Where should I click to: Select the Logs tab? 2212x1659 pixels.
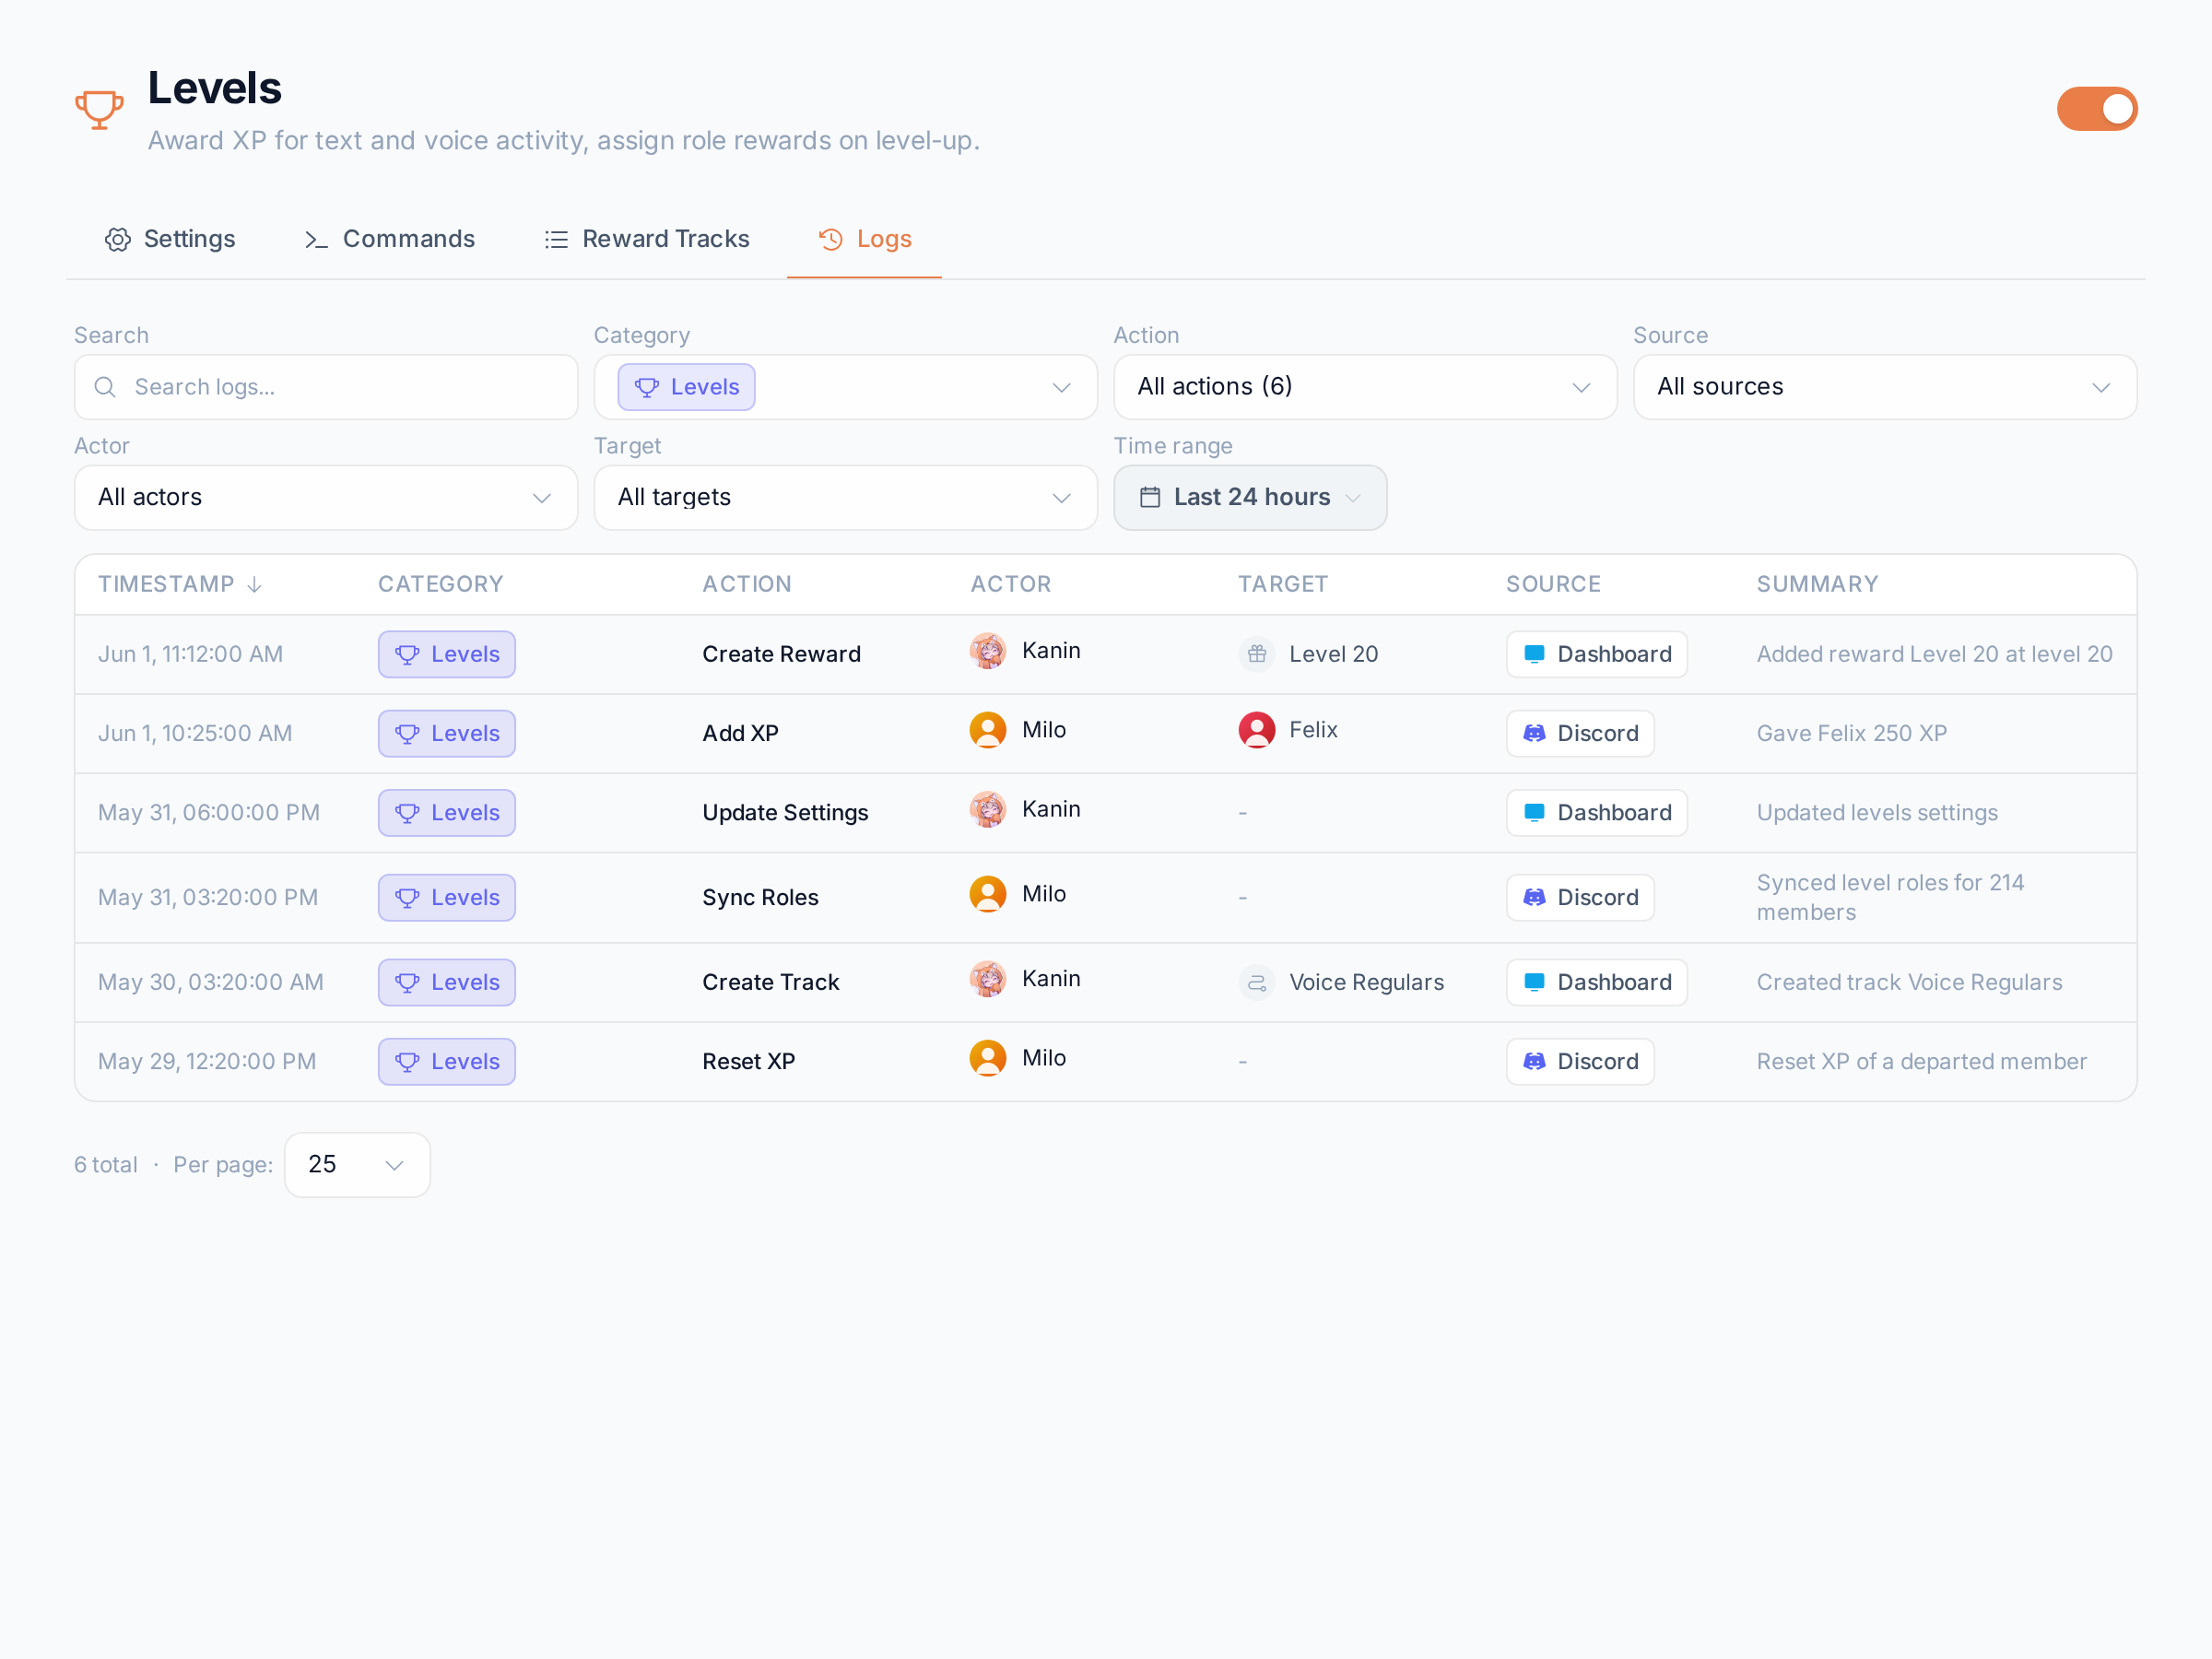pos(865,239)
